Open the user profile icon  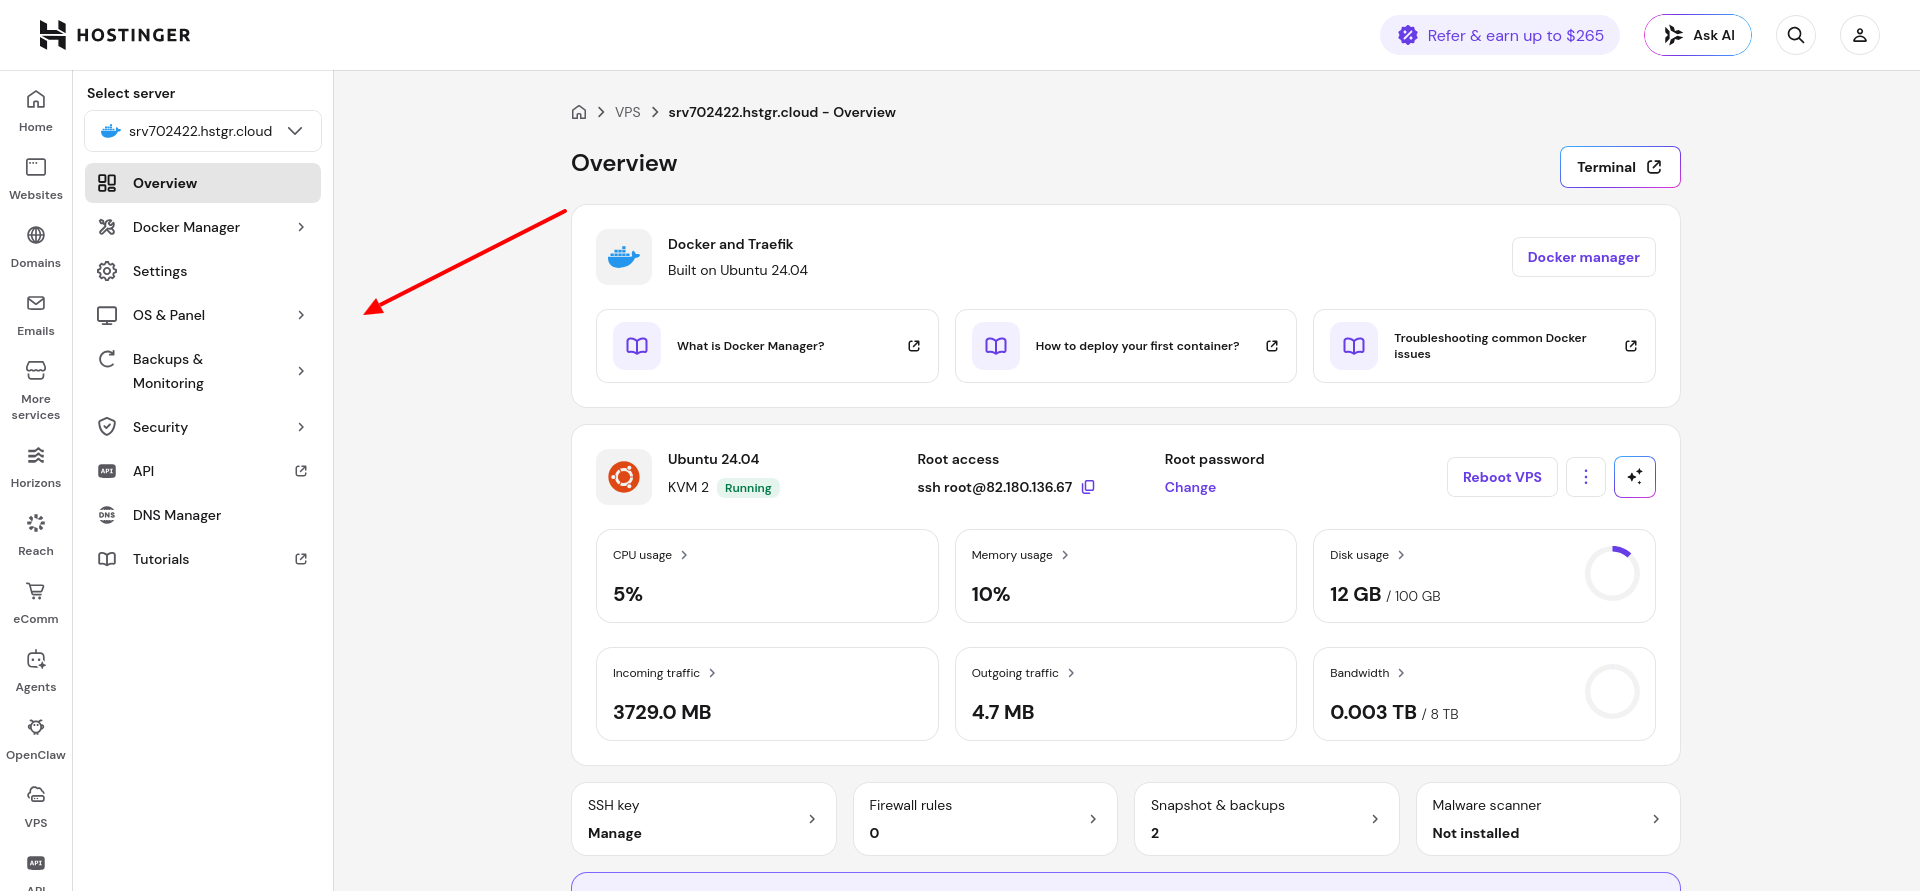[x=1860, y=35]
